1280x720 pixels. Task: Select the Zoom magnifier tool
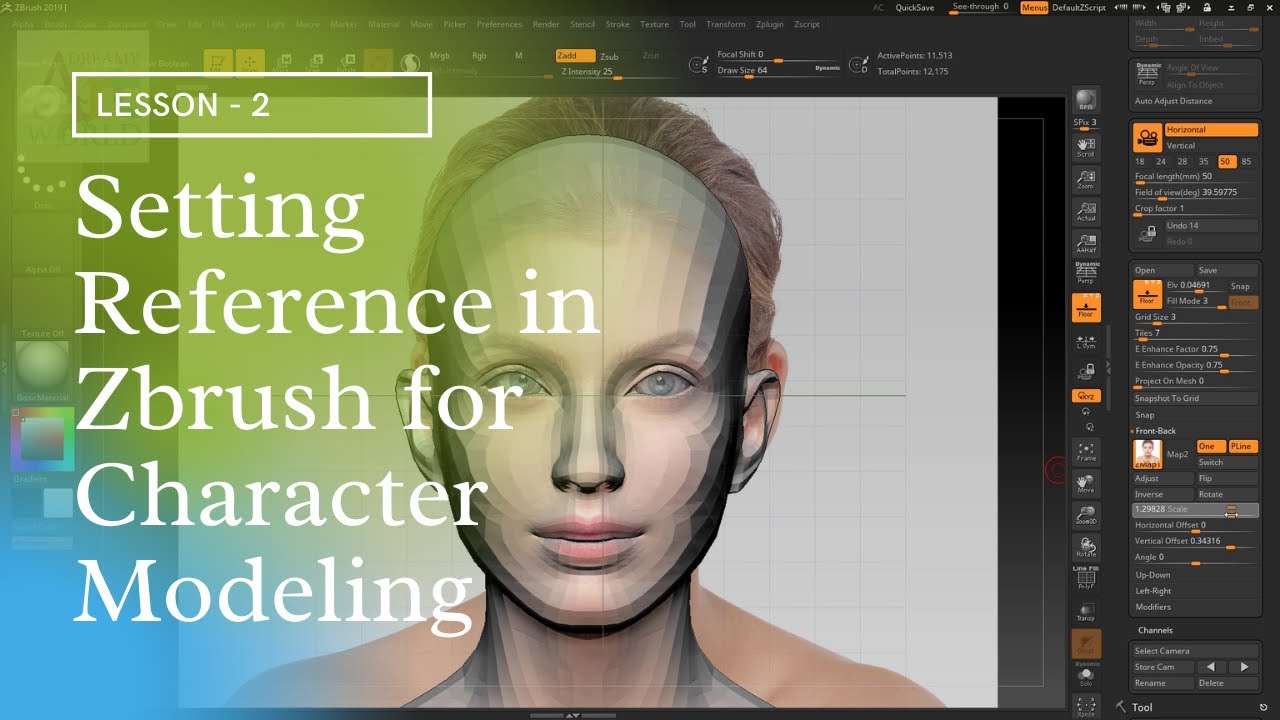coord(1085,179)
